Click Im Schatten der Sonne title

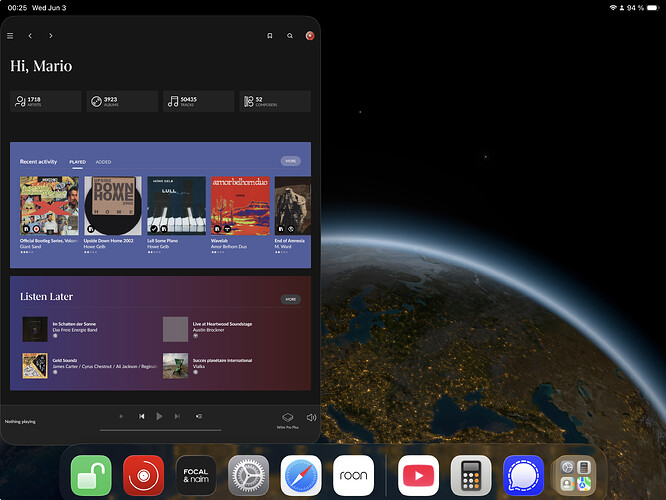click(x=74, y=324)
